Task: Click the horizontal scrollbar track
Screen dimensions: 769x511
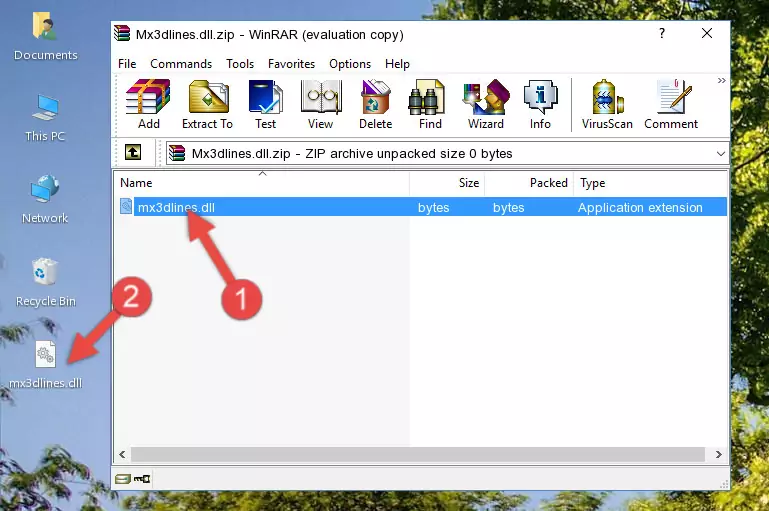Action: click(x=417, y=455)
